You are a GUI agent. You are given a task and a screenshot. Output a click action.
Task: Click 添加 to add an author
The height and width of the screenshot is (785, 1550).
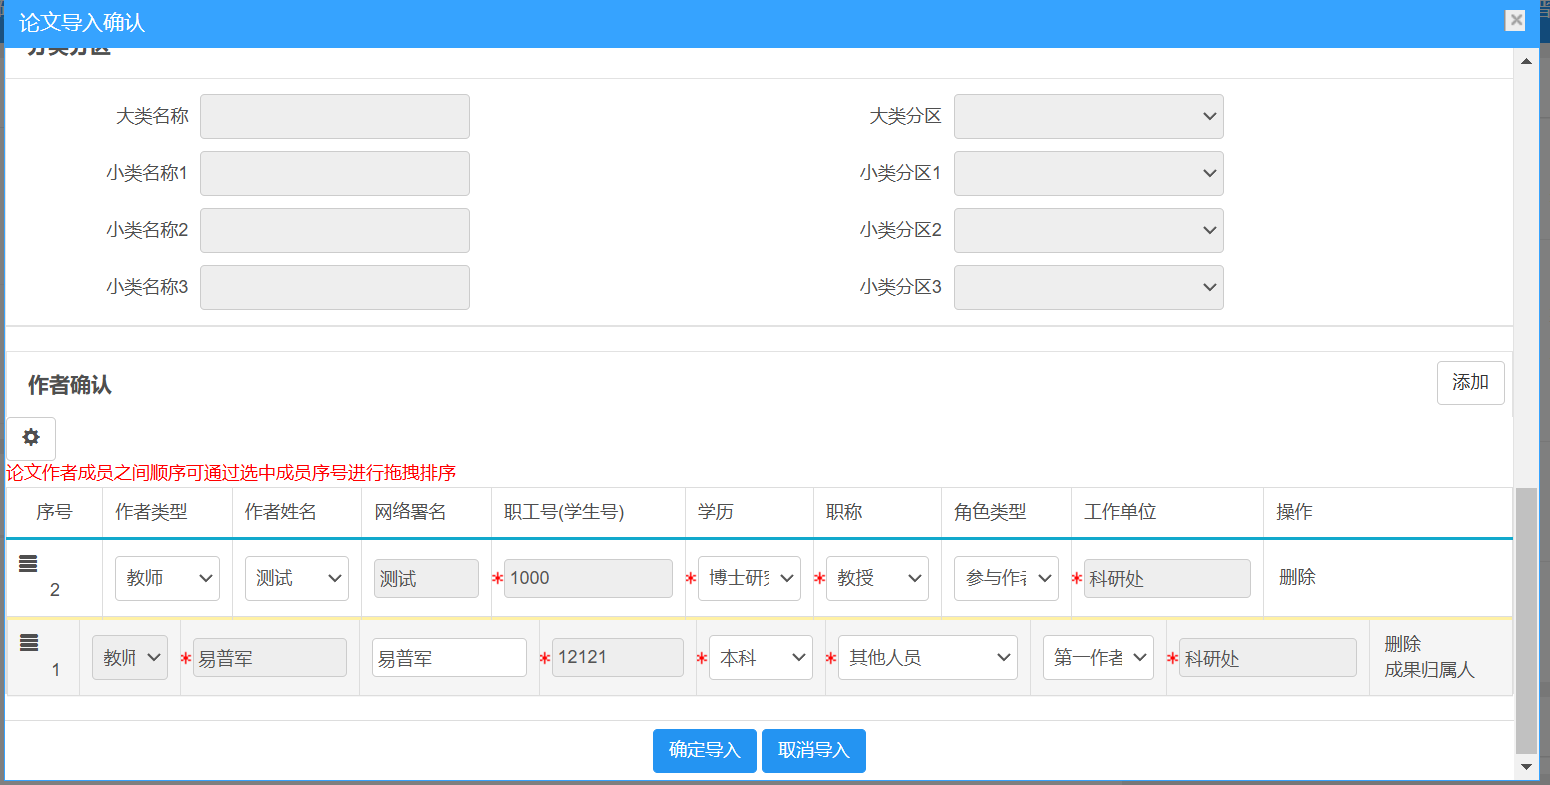coord(1470,383)
